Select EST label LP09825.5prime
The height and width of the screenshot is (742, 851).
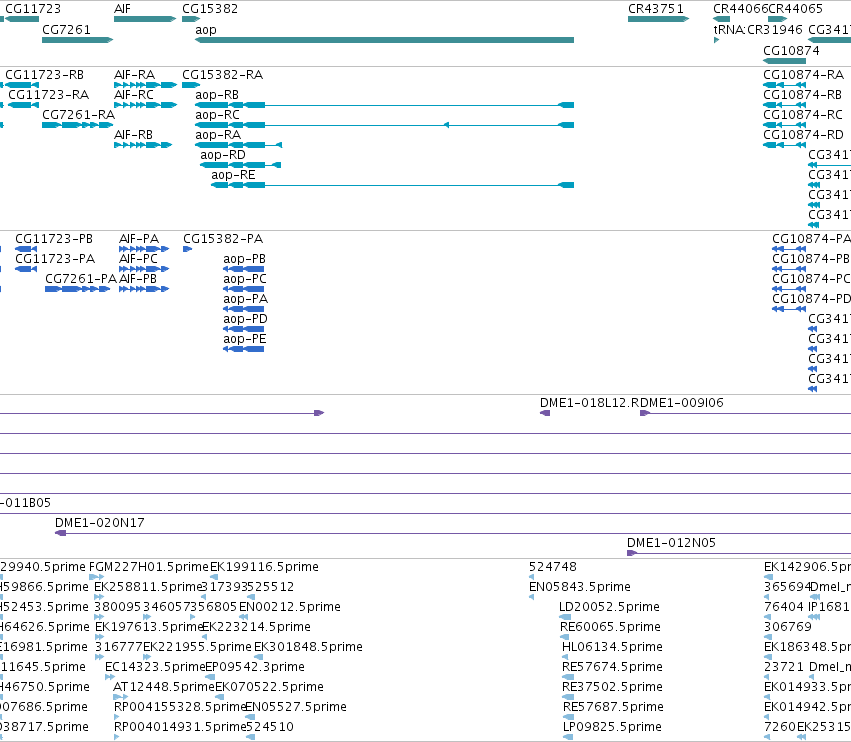[612, 727]
